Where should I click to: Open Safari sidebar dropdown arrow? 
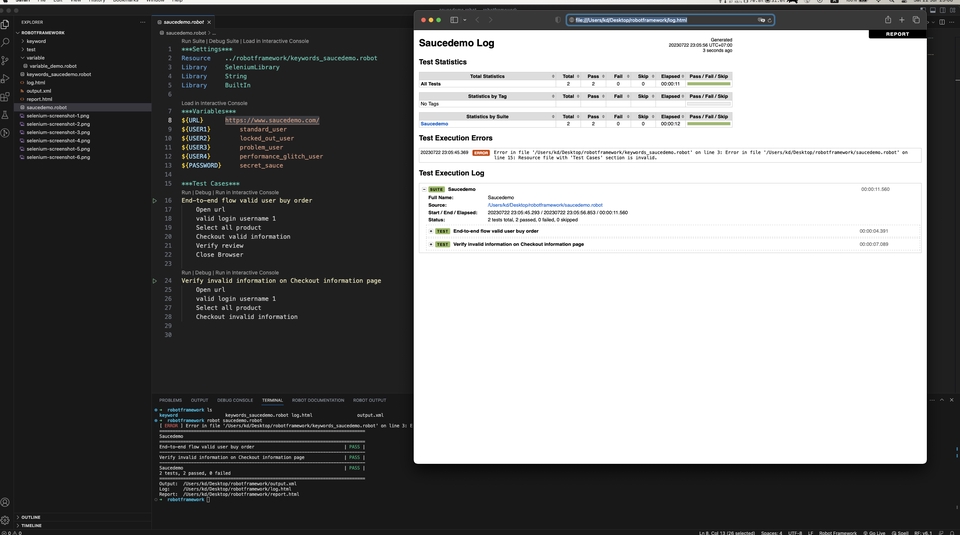(x=465, y=20)
